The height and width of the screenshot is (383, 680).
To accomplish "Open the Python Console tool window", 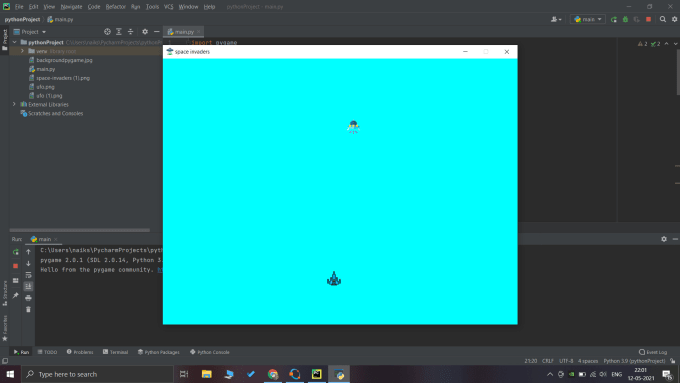I will [x=210, y=352].
